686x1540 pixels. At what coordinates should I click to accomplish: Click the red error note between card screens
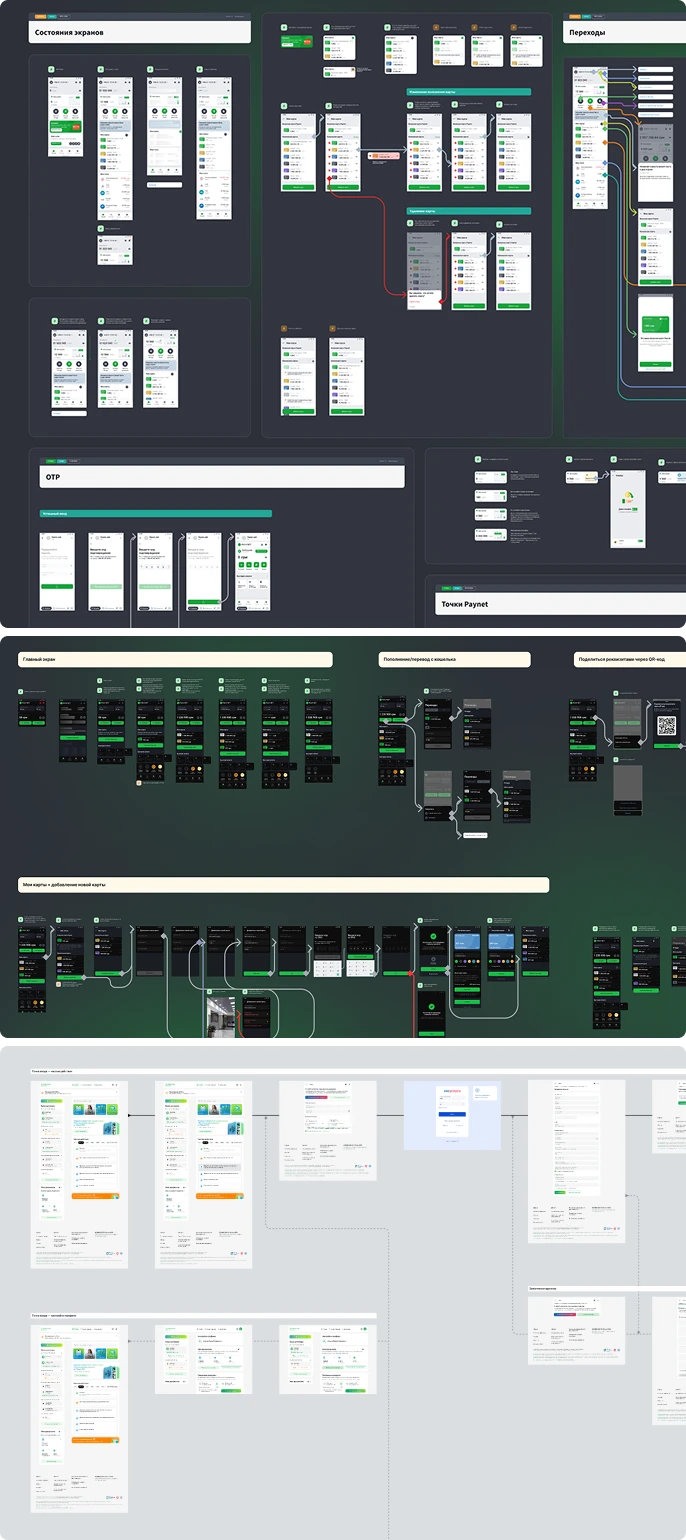[383, 156]
